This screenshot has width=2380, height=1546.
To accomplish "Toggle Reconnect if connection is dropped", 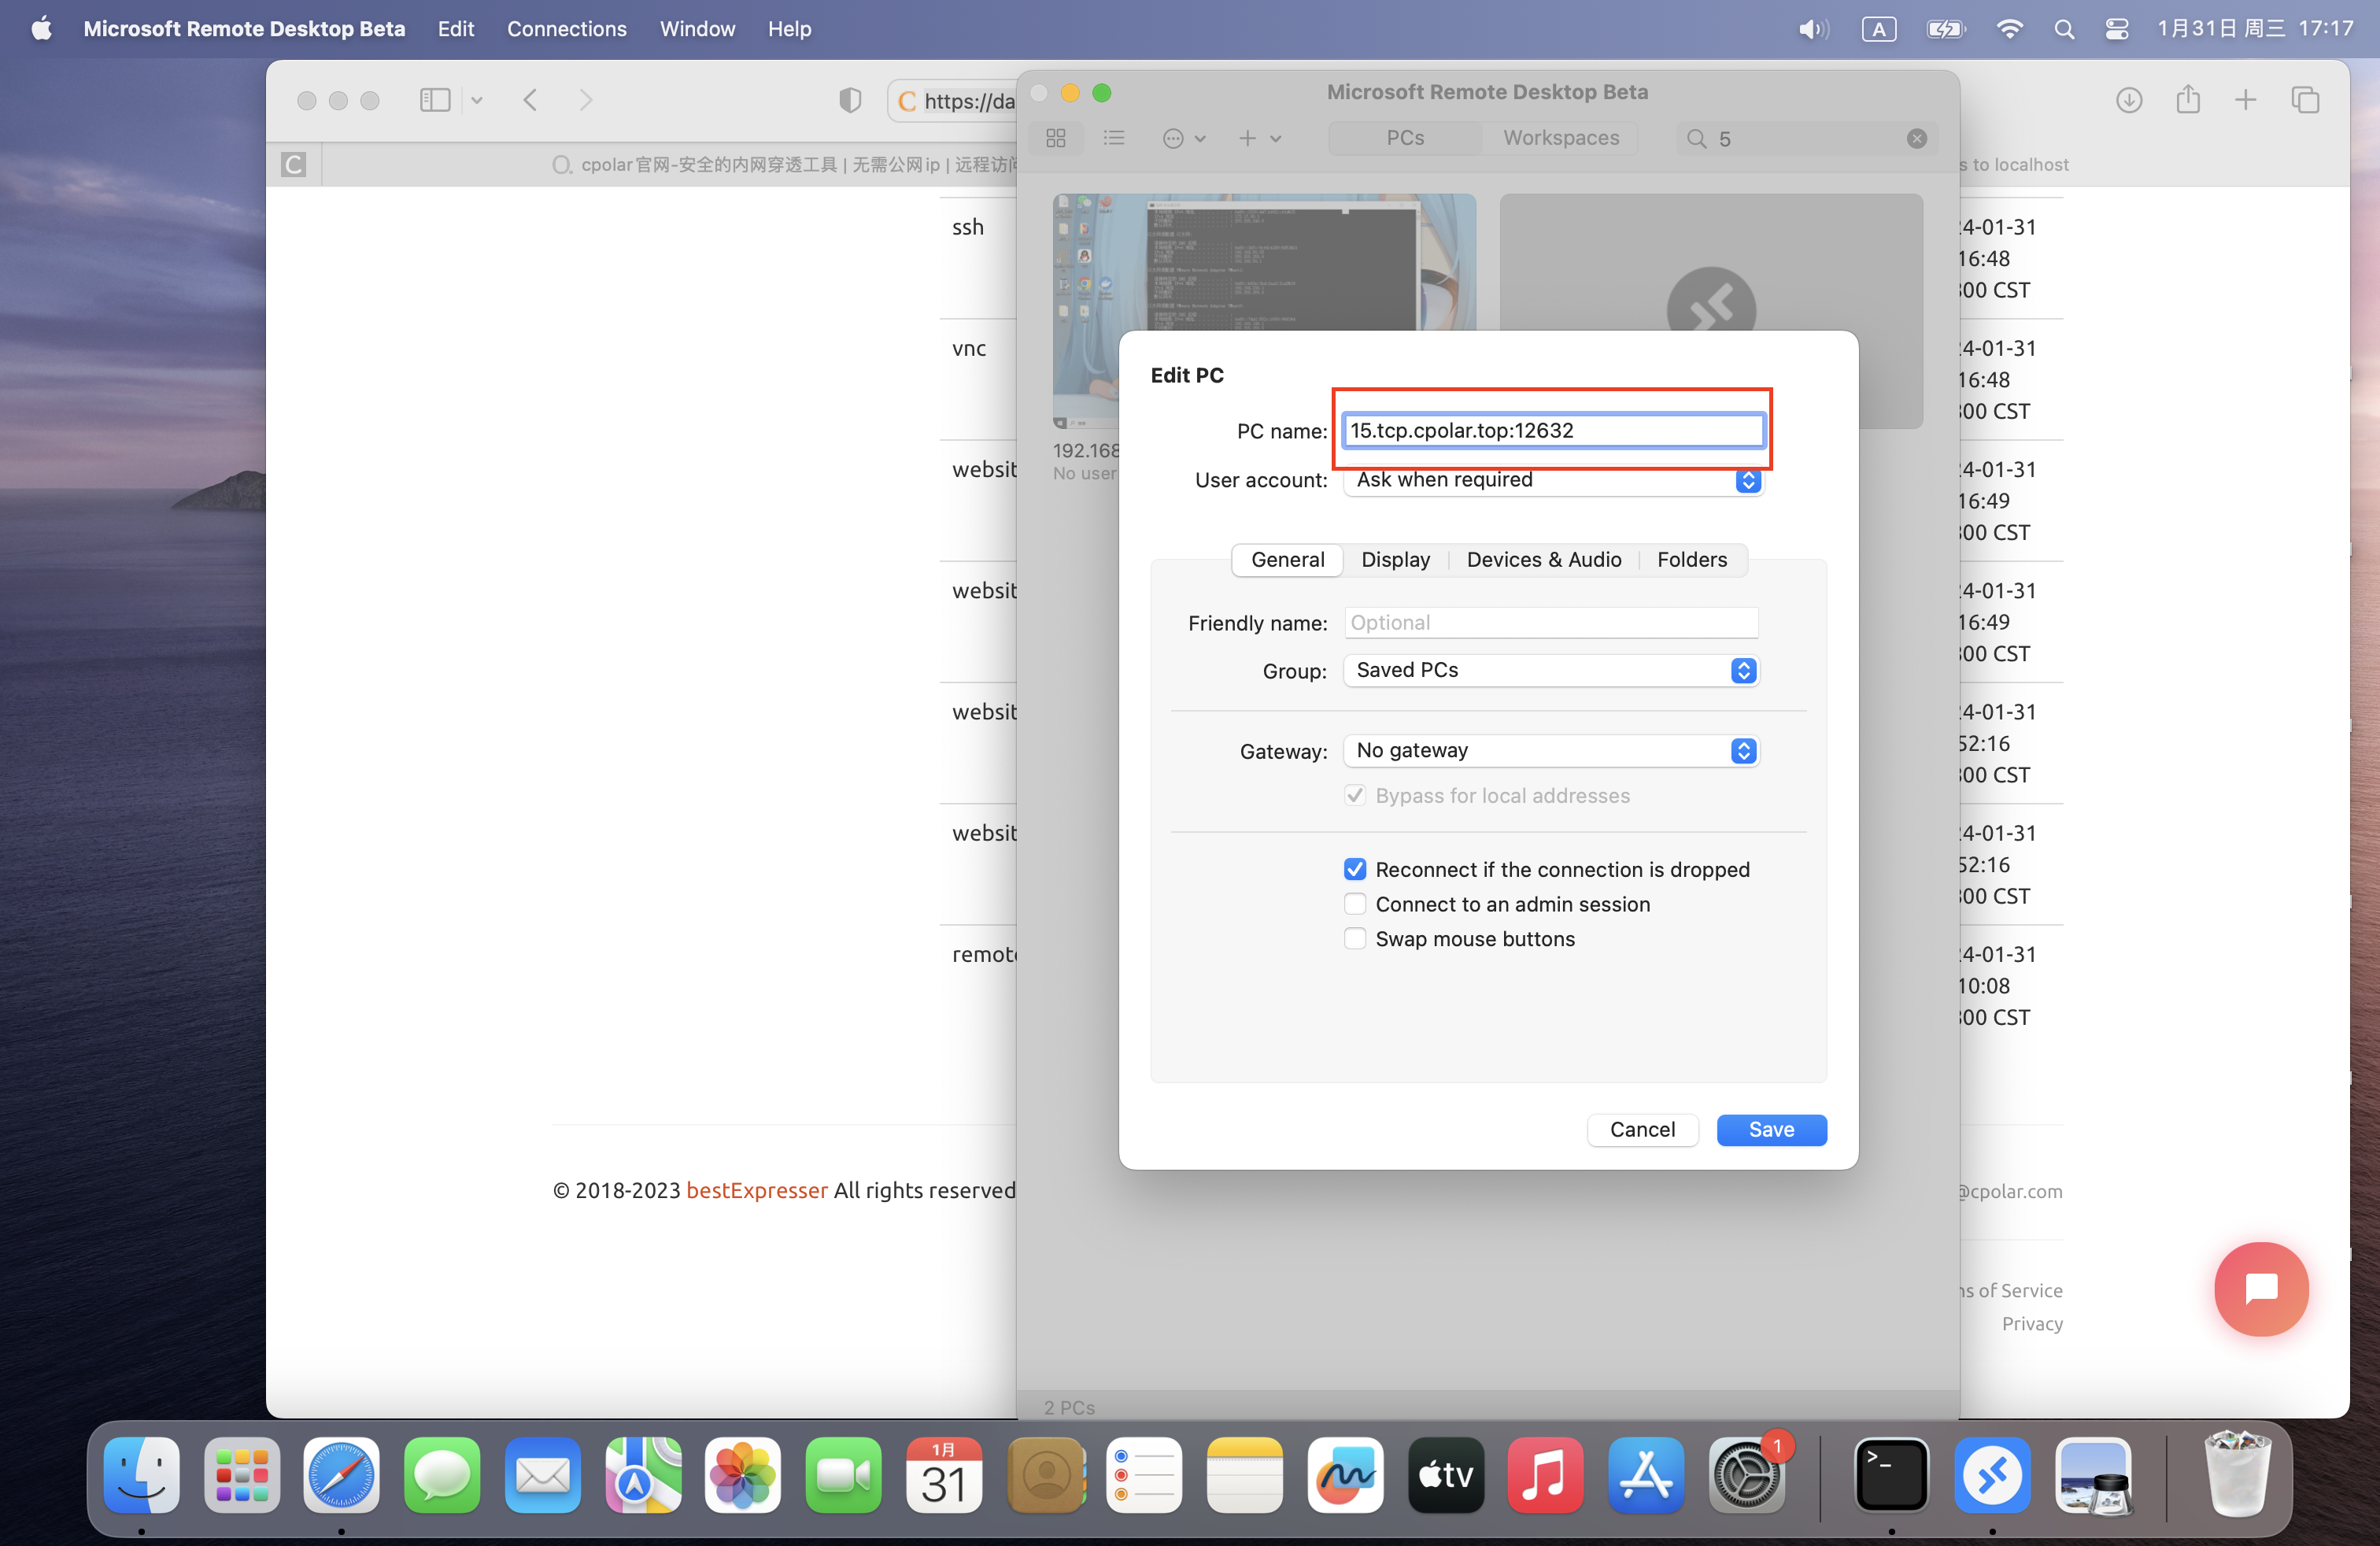I will coord(1354,869).
